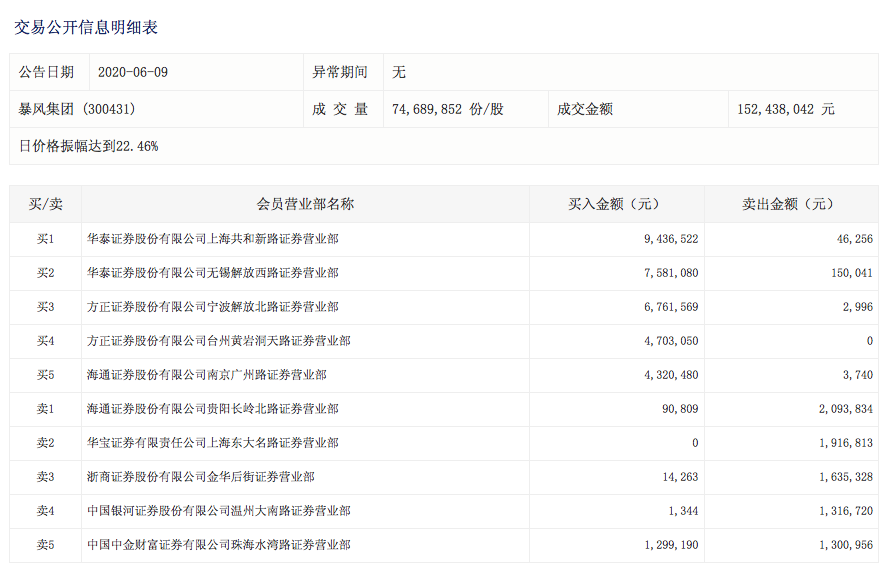Click stock name 暴风集团 (300431)

click(77, 109)
